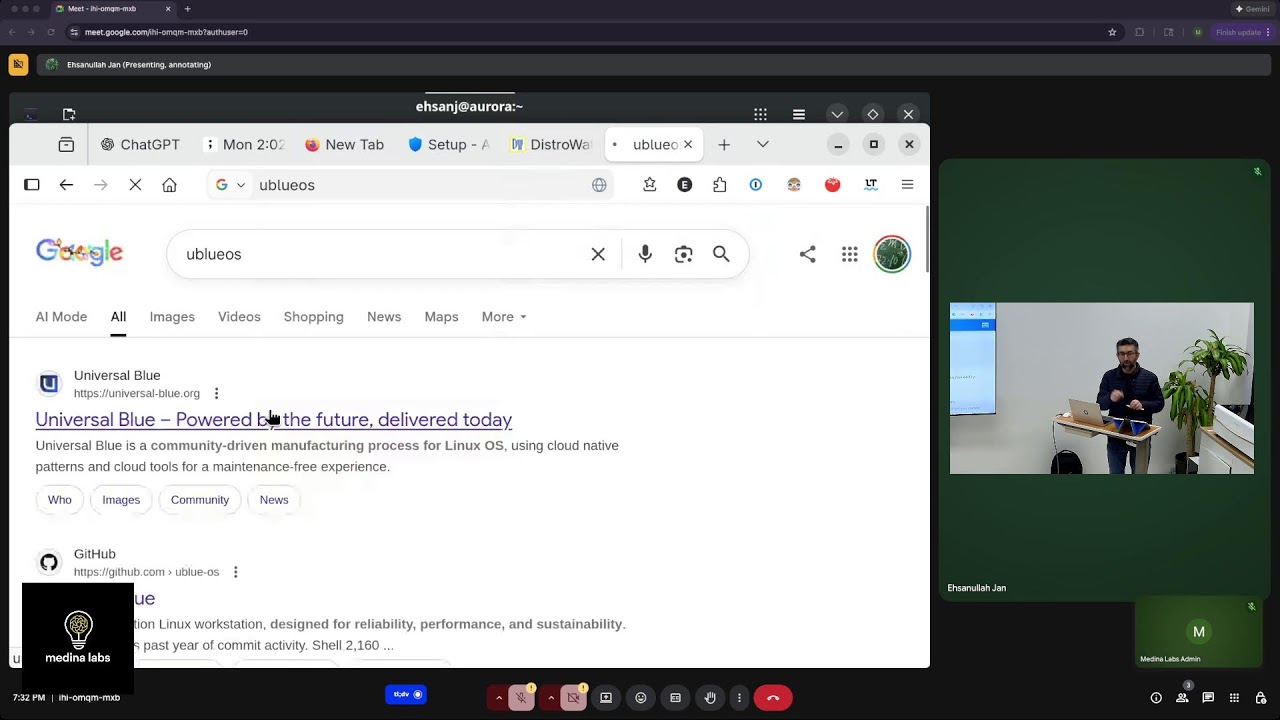Clear the Google search box text

pos(598,254)
